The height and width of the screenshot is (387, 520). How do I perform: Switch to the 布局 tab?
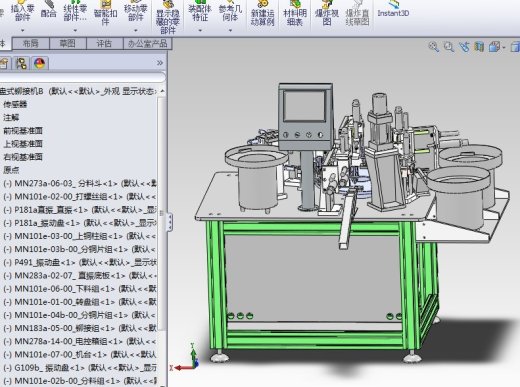pos(31,44)
